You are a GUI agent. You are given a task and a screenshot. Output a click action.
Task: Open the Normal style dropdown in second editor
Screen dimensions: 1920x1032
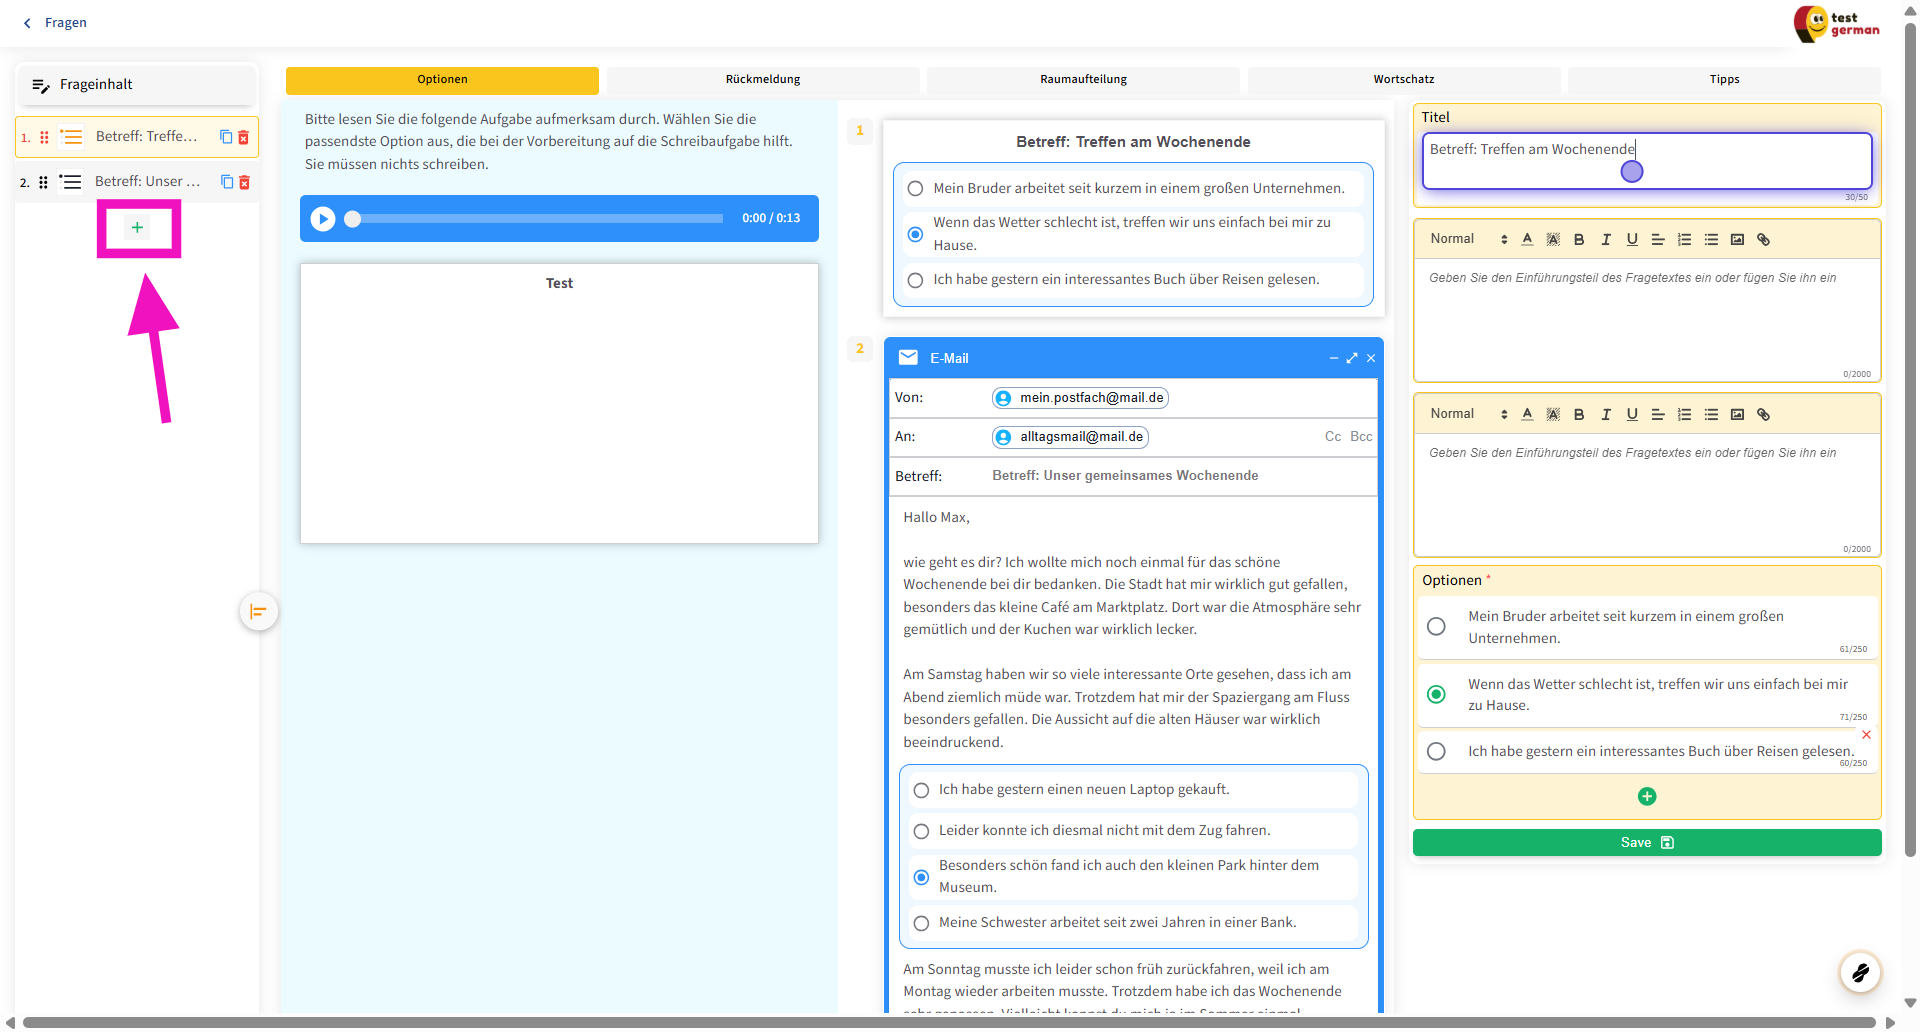(x=1468, y=414)
